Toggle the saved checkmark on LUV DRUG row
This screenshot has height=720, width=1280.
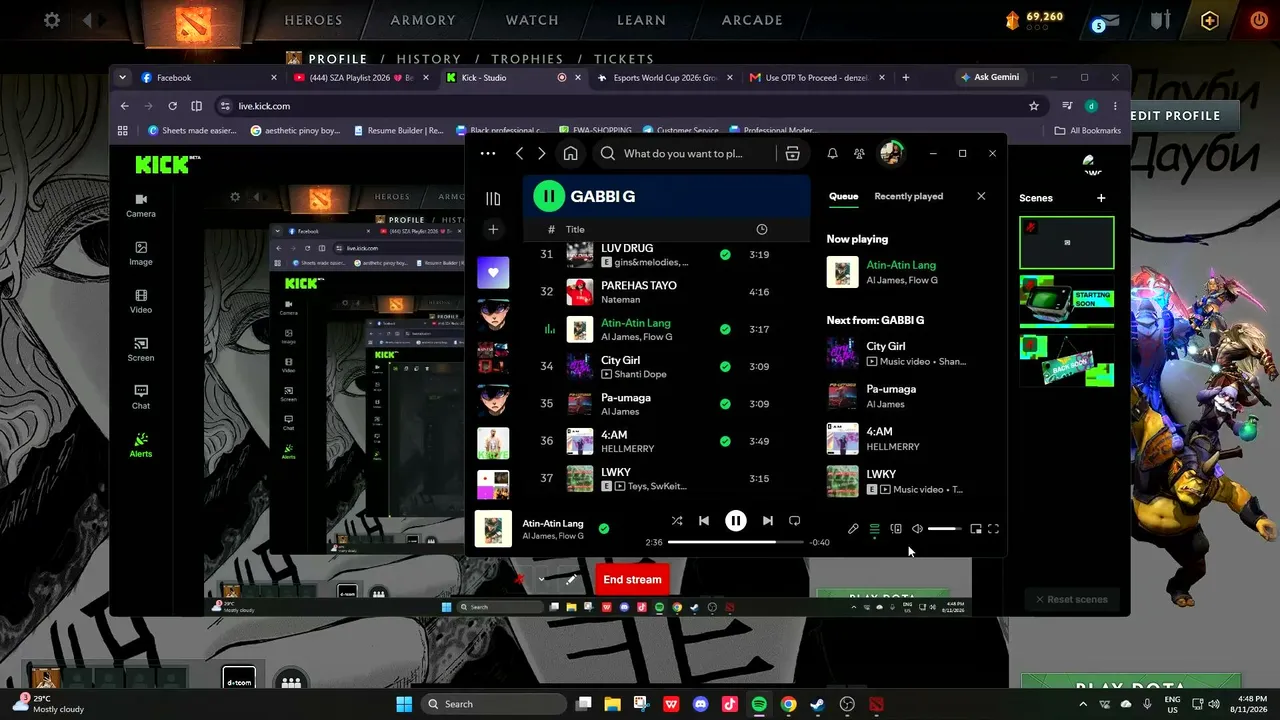[725, 255]
